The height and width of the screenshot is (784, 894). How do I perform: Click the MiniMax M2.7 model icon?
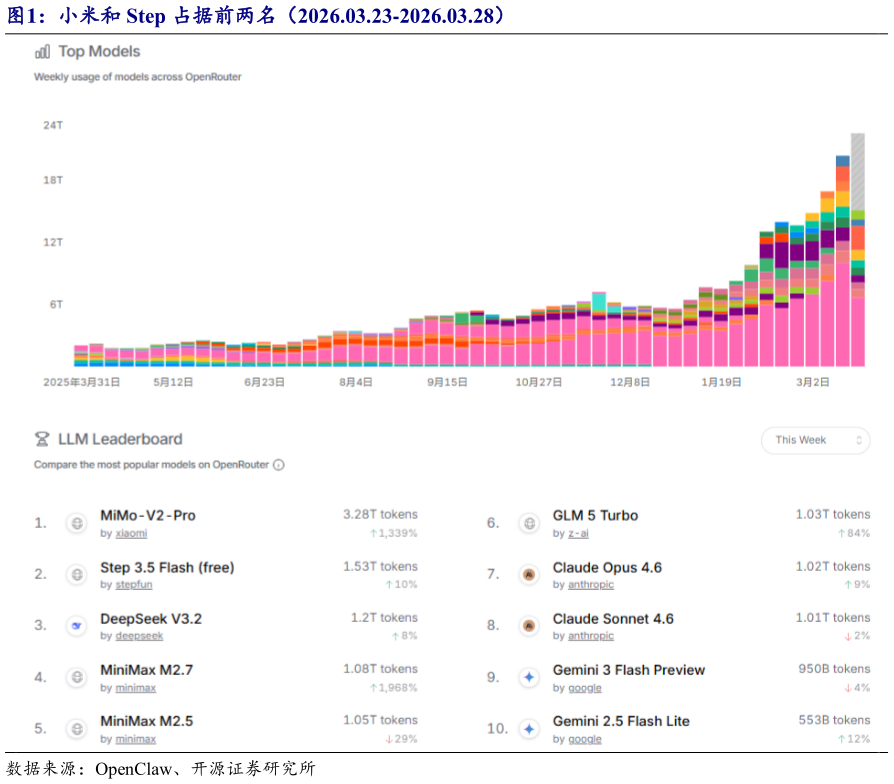click(76, 677)
